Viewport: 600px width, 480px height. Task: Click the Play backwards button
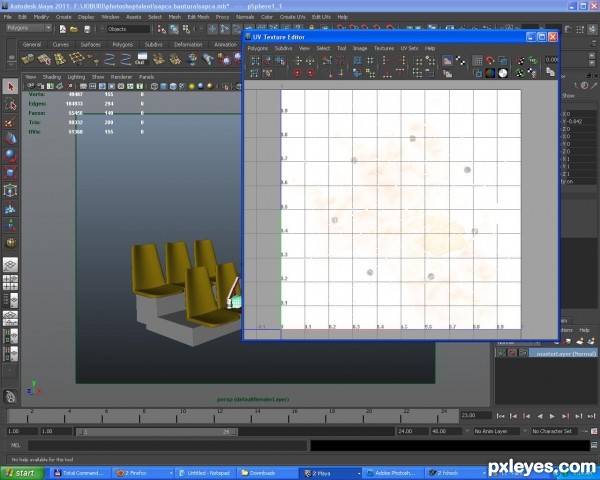point(540,416)
